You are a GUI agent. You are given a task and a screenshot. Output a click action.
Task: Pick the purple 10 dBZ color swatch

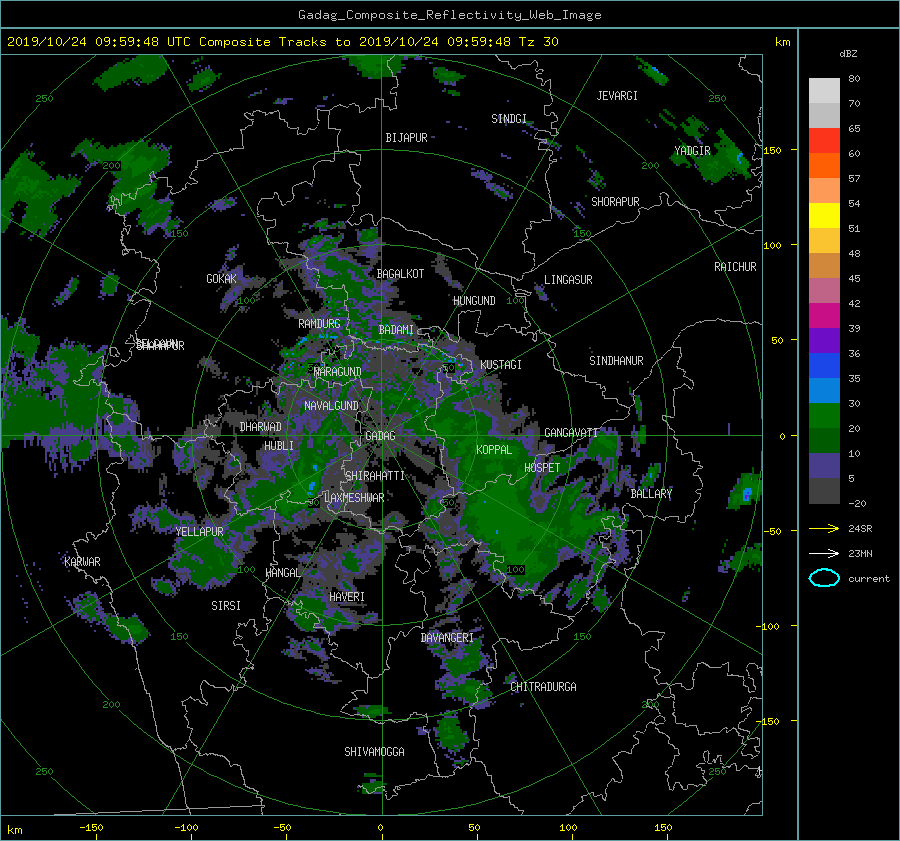coord(824,466)
